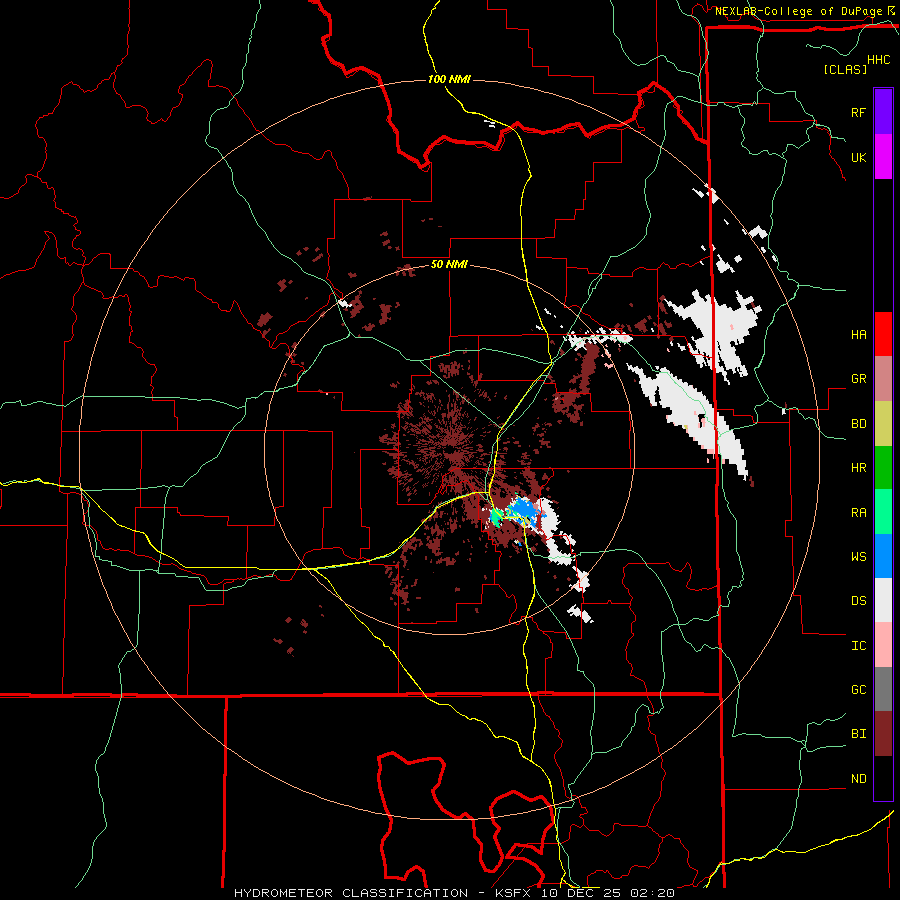Click the 50 NMI range ring label
The width and height of the screenshot is (900, 900).
coord(449,264)
